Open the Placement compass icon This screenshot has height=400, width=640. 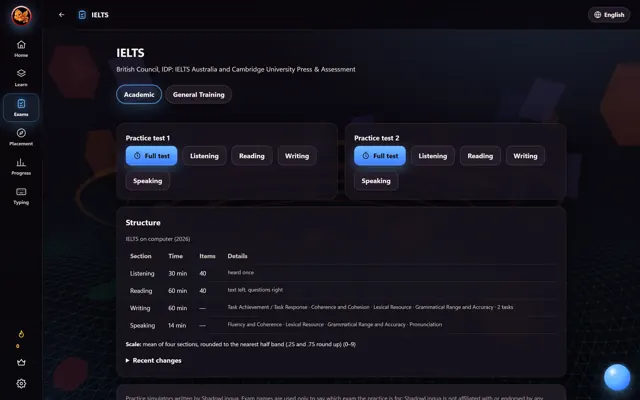pos(21,133)
